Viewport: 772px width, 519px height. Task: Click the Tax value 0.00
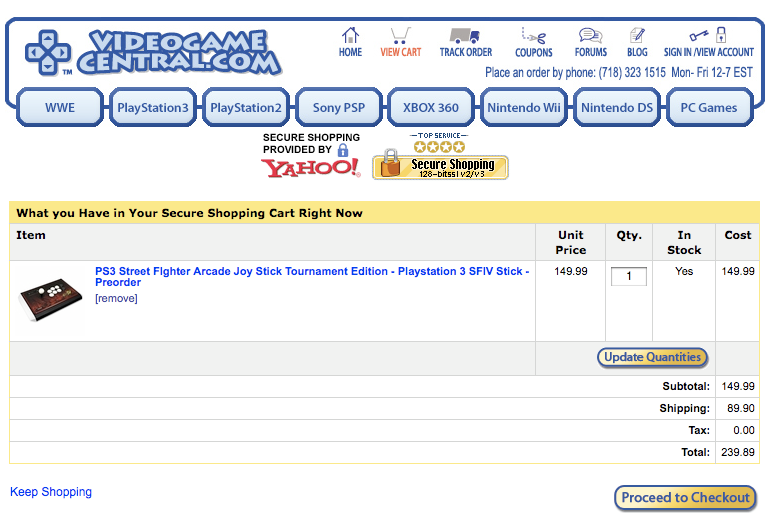743,430
